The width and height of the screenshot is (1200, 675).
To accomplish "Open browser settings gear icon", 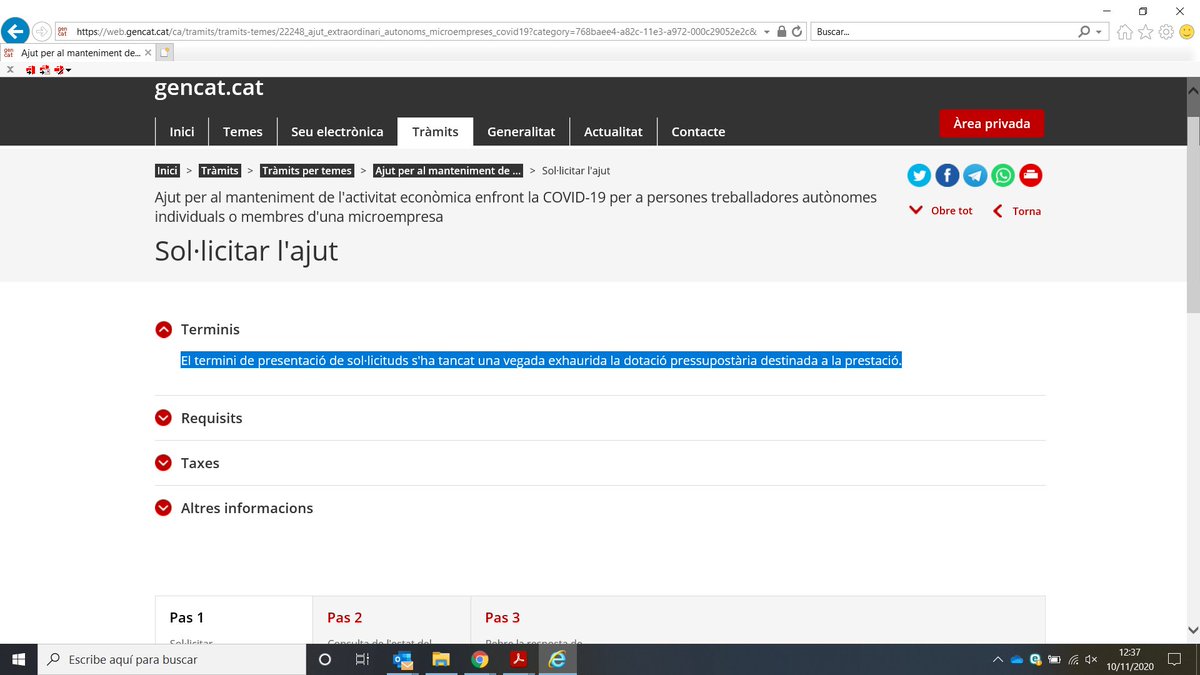I will tap(1166, 32).
